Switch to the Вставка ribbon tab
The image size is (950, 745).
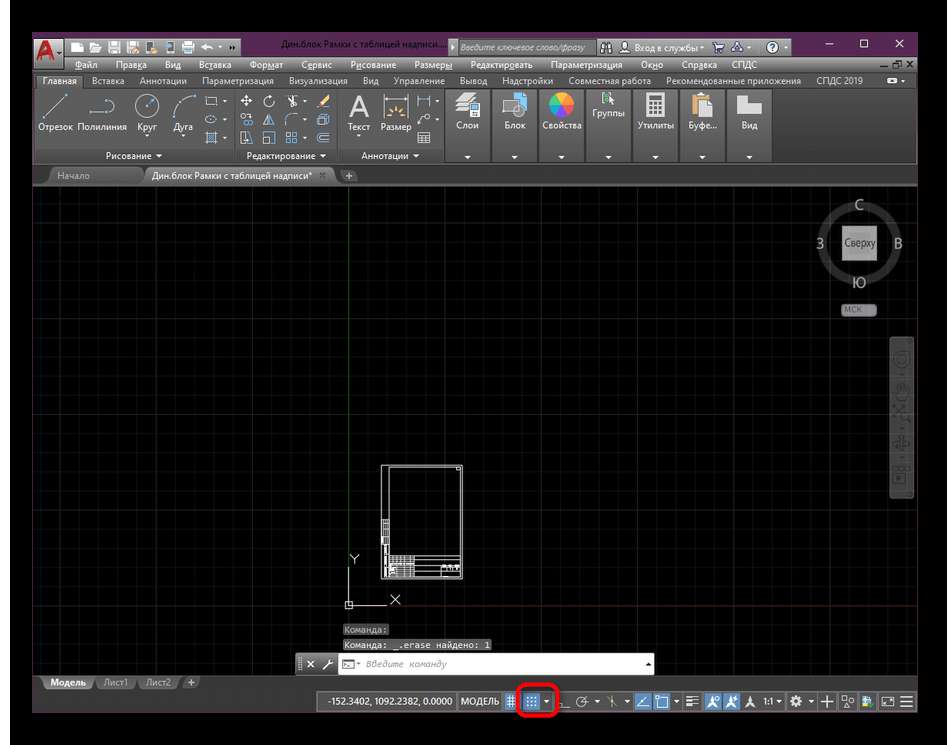tap(108, 81)
